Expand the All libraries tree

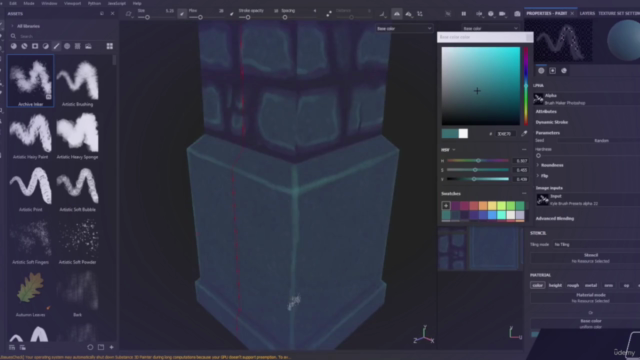(12, 26)
